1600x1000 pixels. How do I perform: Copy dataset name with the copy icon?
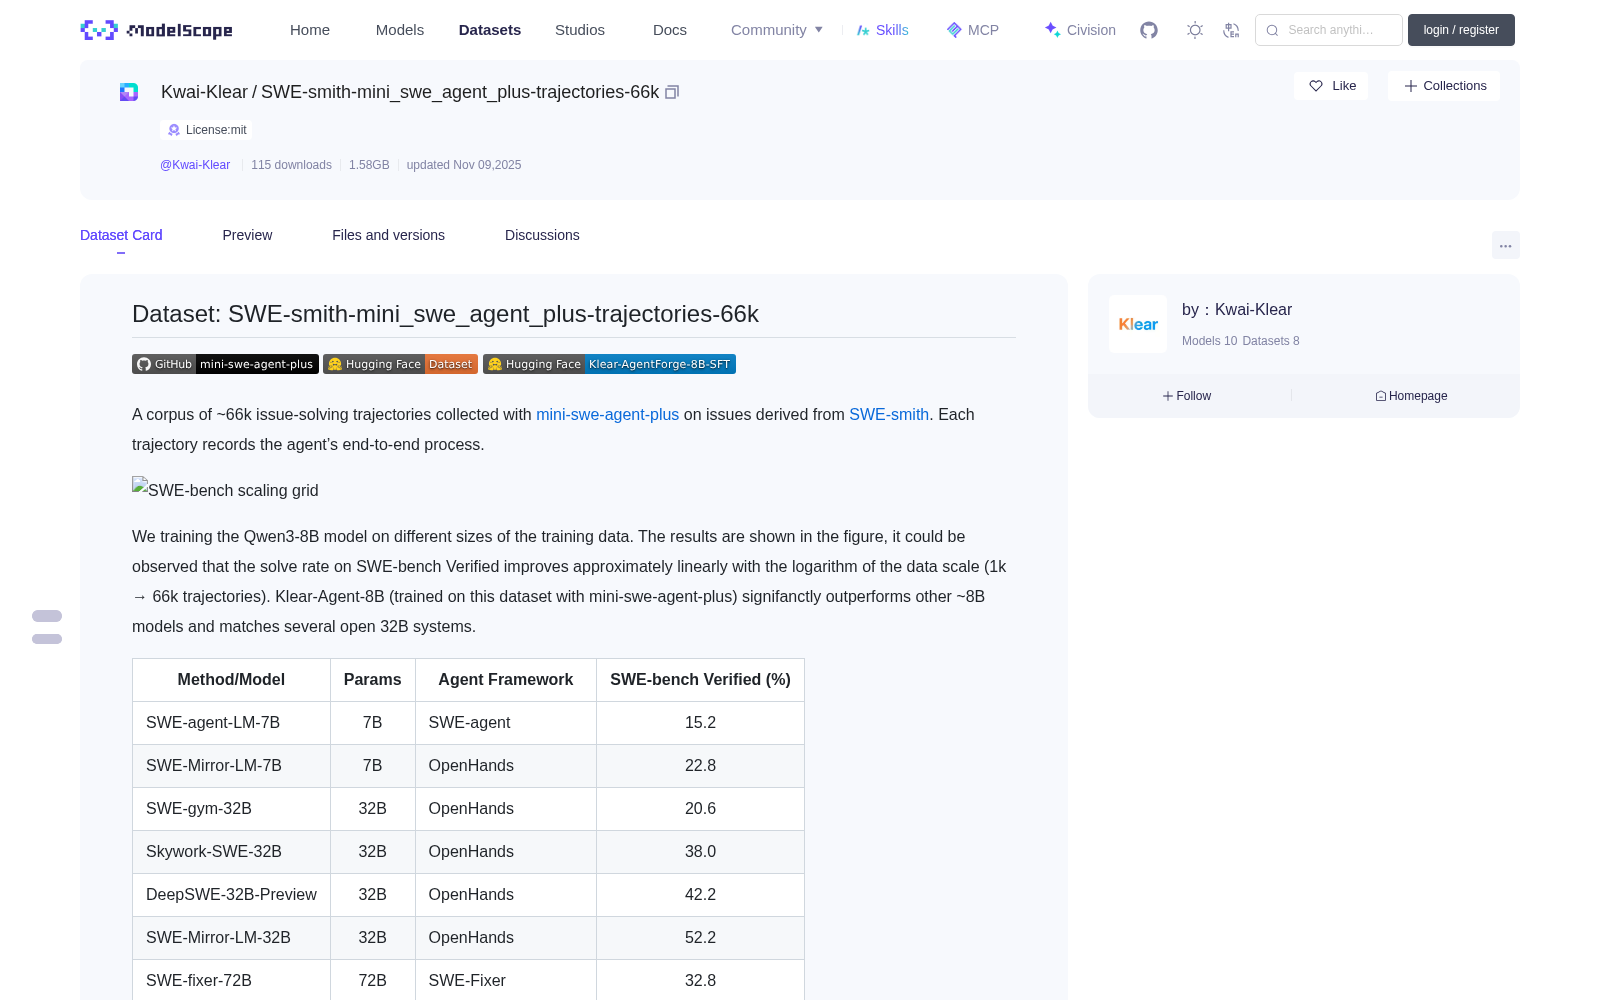672,92
